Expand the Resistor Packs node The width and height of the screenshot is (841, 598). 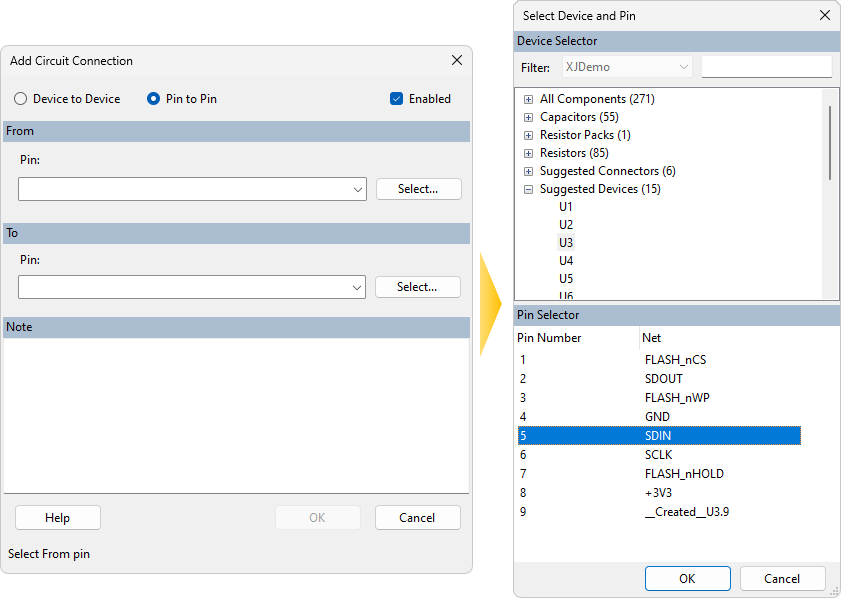528,135
